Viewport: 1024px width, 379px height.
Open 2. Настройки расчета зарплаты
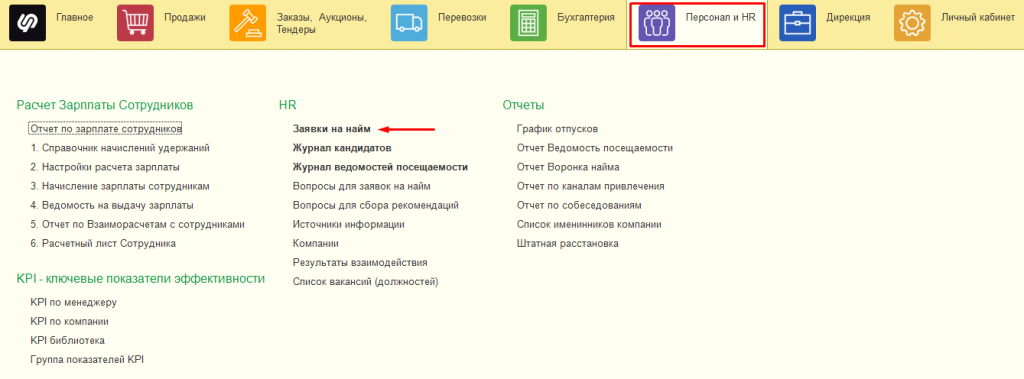coord(104,167)
